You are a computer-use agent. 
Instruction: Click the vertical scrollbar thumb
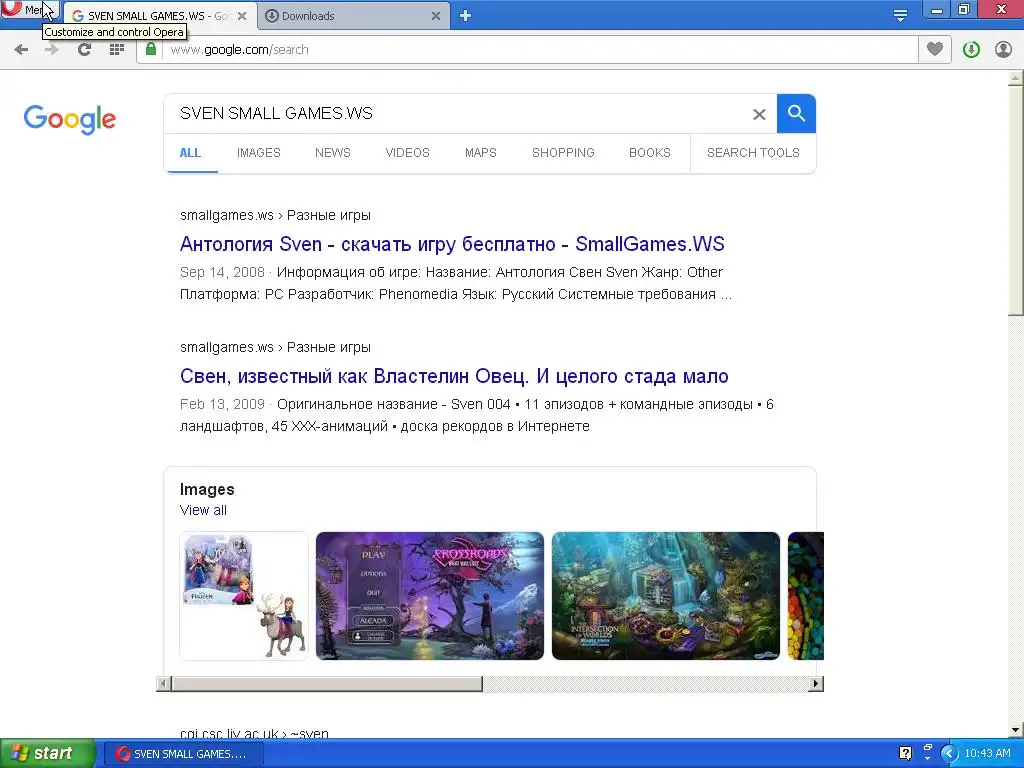(x=1016, y=201)
